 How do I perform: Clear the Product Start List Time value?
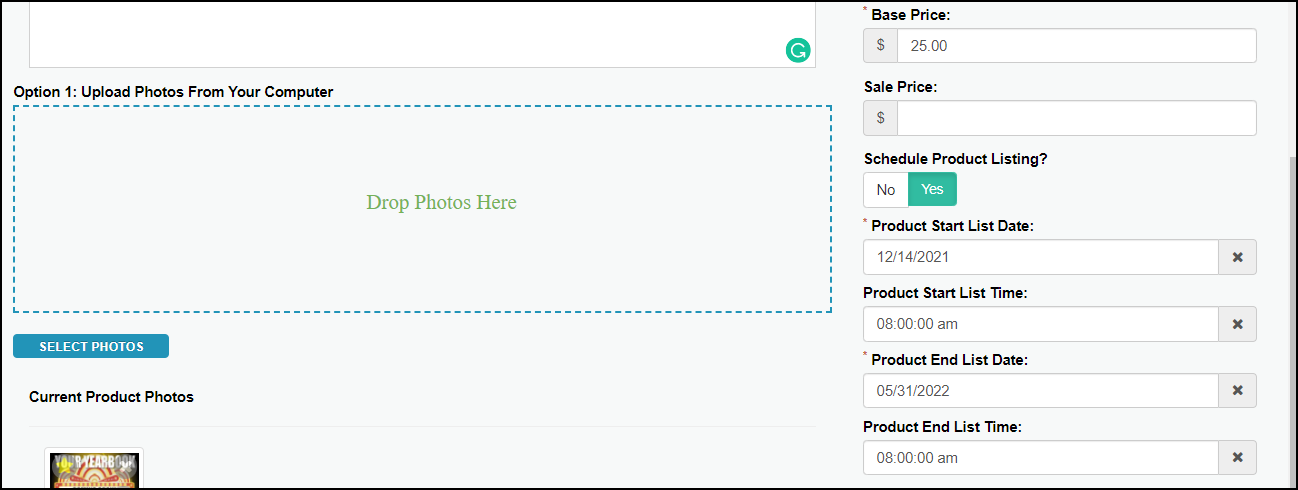(x=1237, y=324)
